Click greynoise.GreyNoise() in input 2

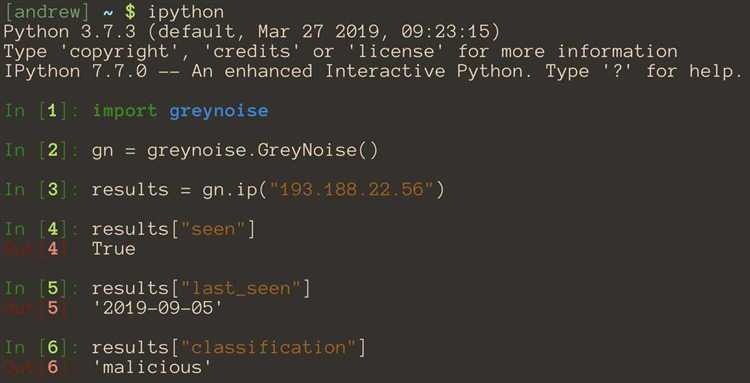(263, 151)
